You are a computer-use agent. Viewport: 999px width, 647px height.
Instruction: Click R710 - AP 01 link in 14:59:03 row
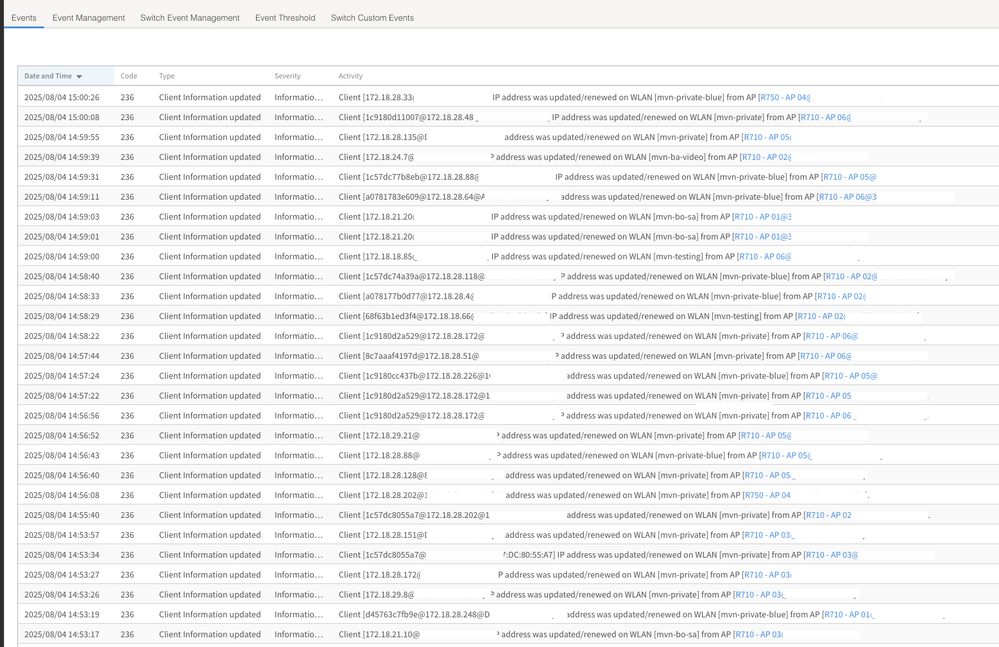(x=762, y=217)
